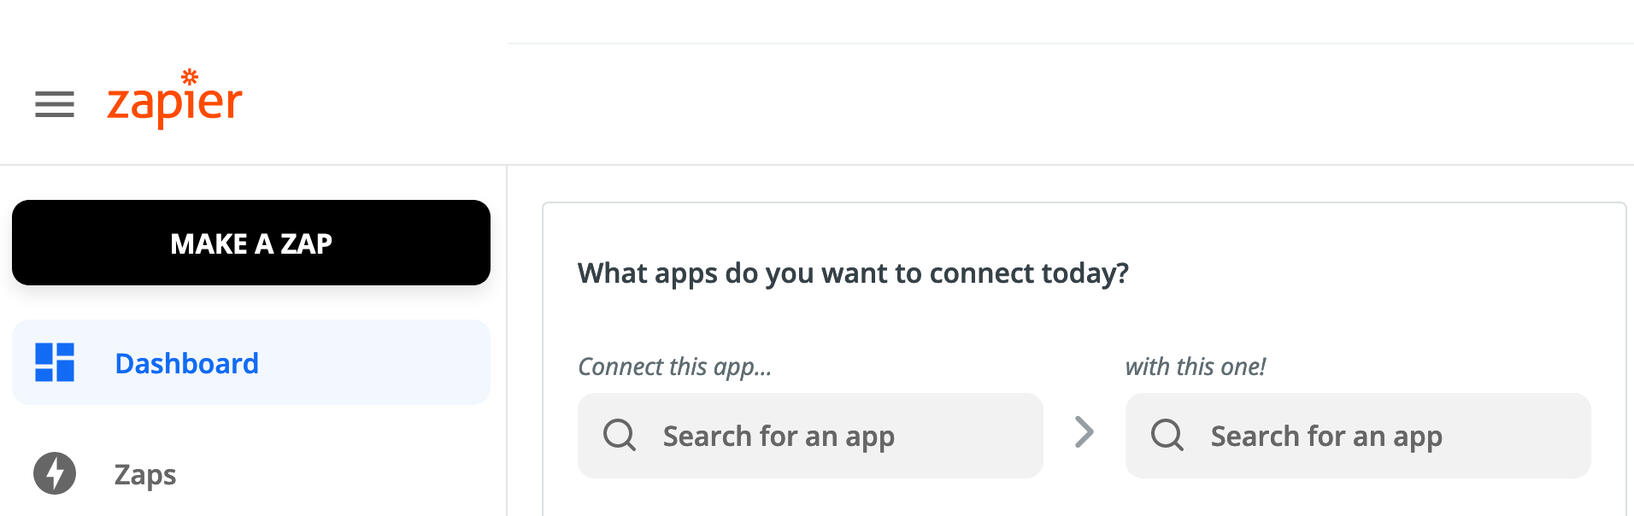This screenshot has height=516, width=1634.
Task: Click the "with this one!" label
Action: pyautogui.click(x=1194, y=367)
